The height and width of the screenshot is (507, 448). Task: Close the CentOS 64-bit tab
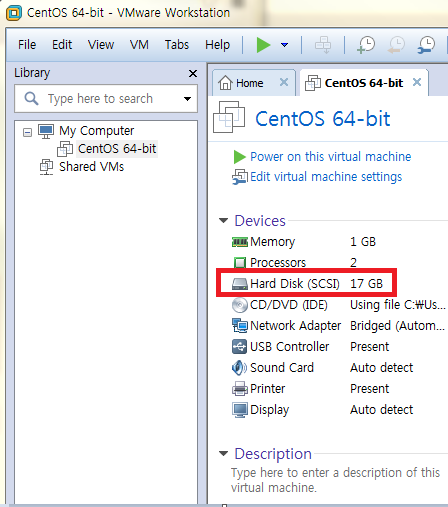417,82
